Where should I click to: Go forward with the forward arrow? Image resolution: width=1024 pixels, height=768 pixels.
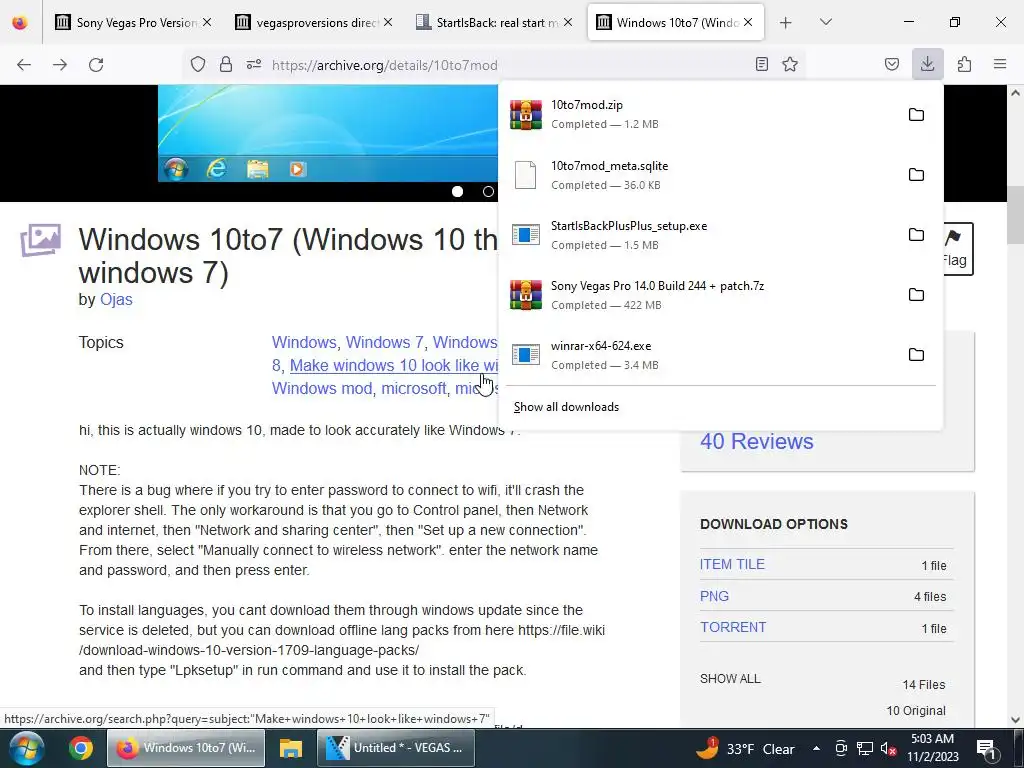pyautogui.click(x=60, y=65)
